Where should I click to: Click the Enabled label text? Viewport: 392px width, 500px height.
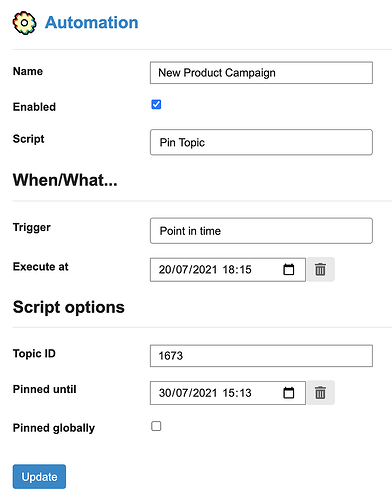pyautogui.click(x=34, y=107)
